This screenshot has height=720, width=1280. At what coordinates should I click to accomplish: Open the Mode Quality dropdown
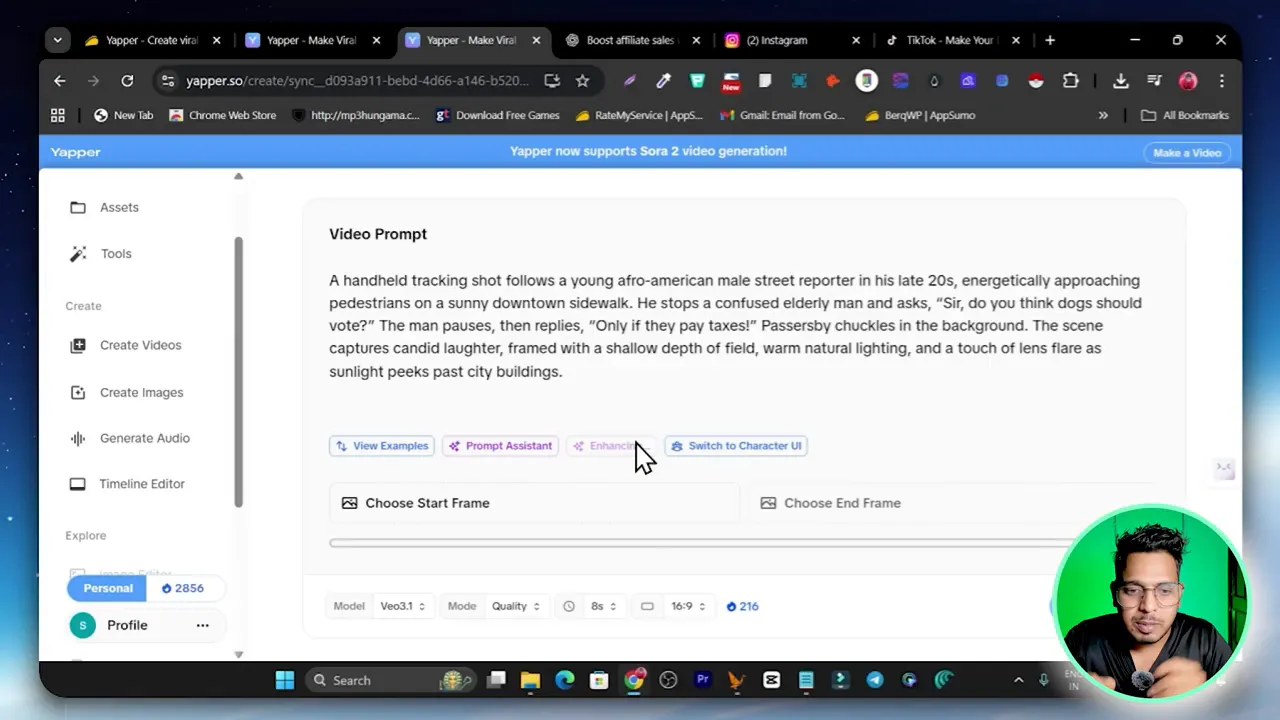pyautogui.click(x=516, y=605)
